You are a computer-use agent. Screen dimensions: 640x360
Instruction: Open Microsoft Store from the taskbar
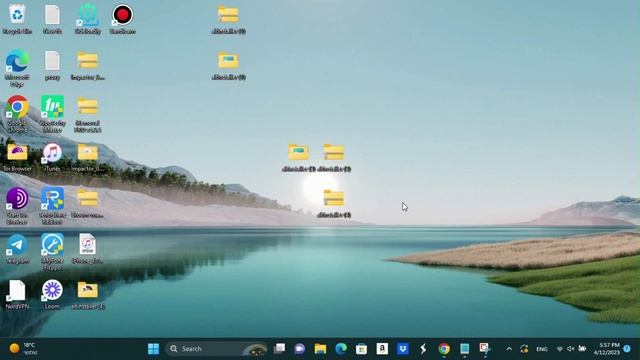click(361, 349)
